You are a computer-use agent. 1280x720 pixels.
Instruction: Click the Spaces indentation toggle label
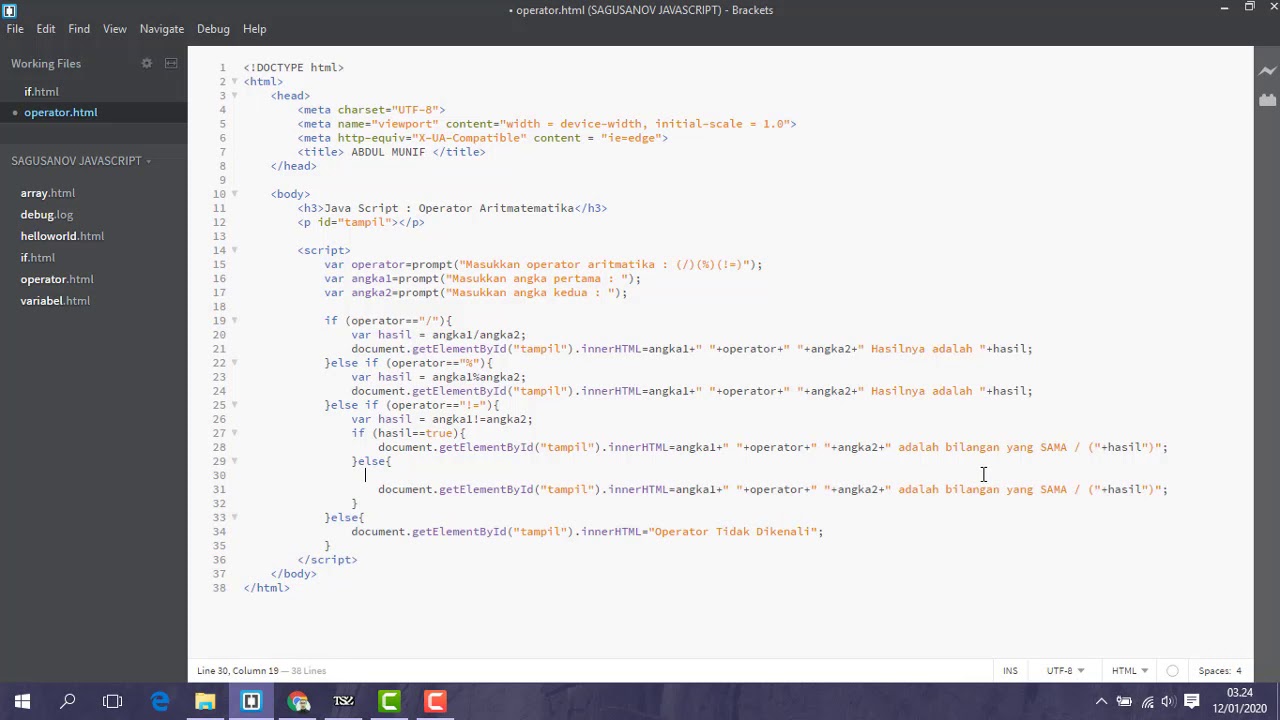1215,671
